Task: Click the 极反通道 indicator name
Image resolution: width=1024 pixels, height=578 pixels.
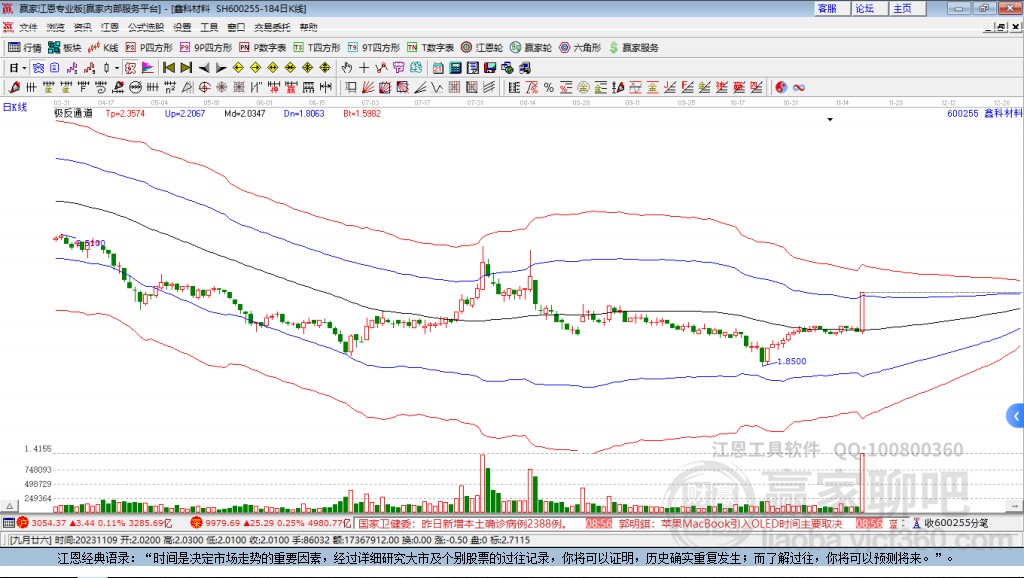Action: 73,113
